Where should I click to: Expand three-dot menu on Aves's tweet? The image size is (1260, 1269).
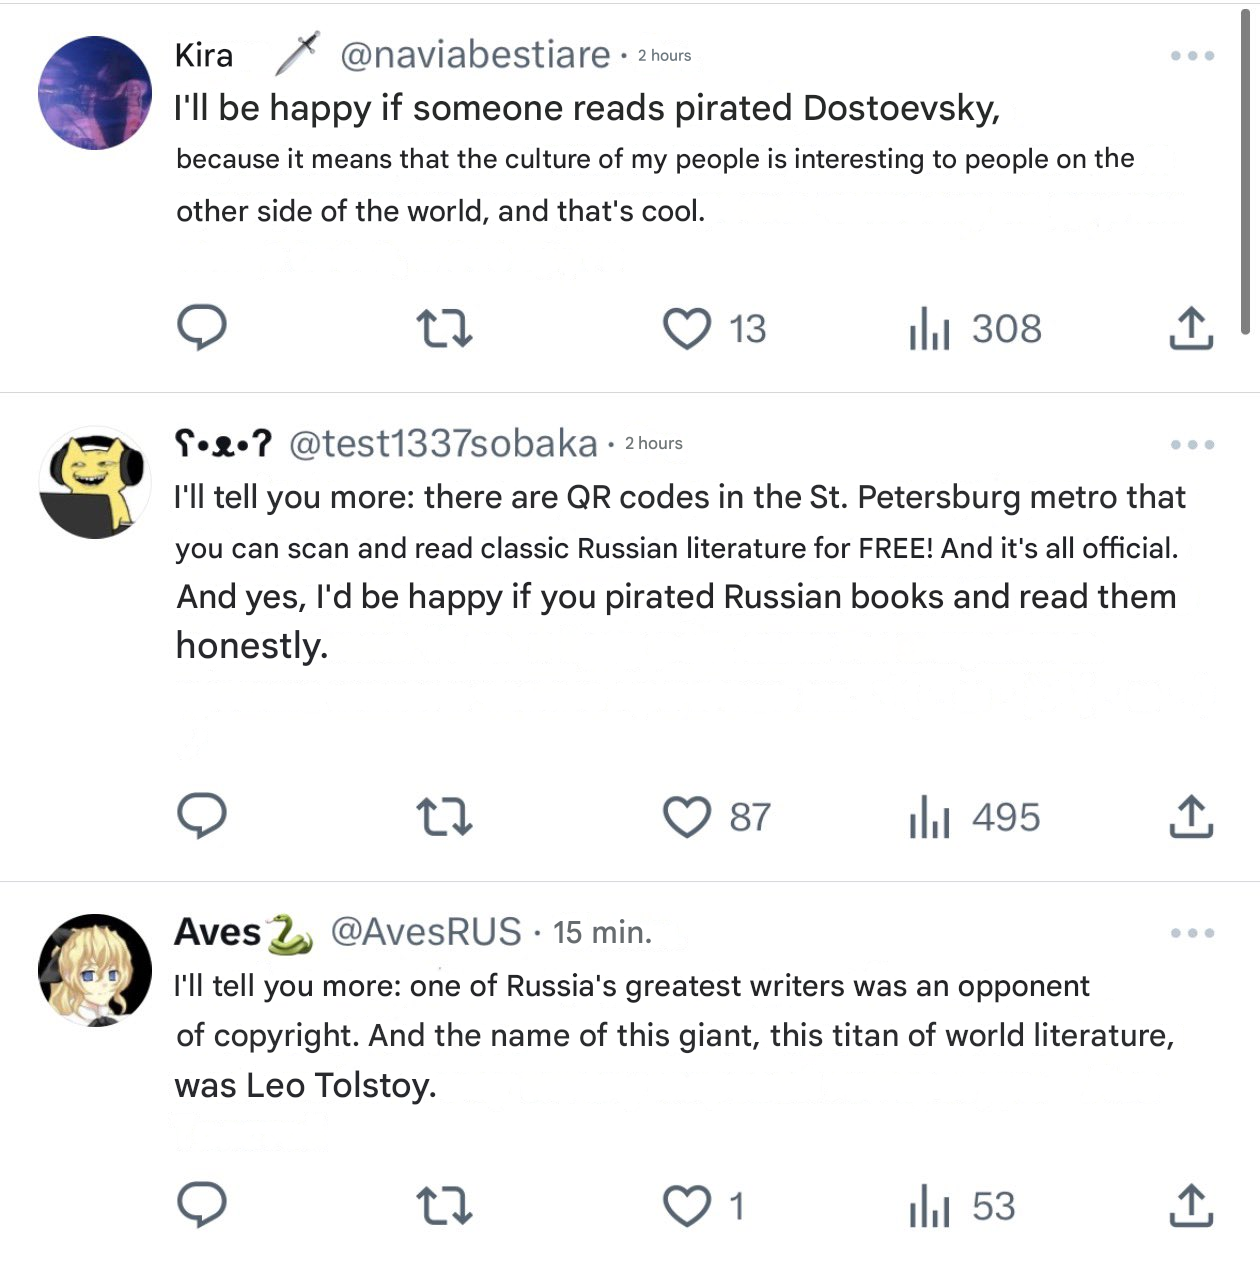pyautogui.click(x=1192, y=933)
